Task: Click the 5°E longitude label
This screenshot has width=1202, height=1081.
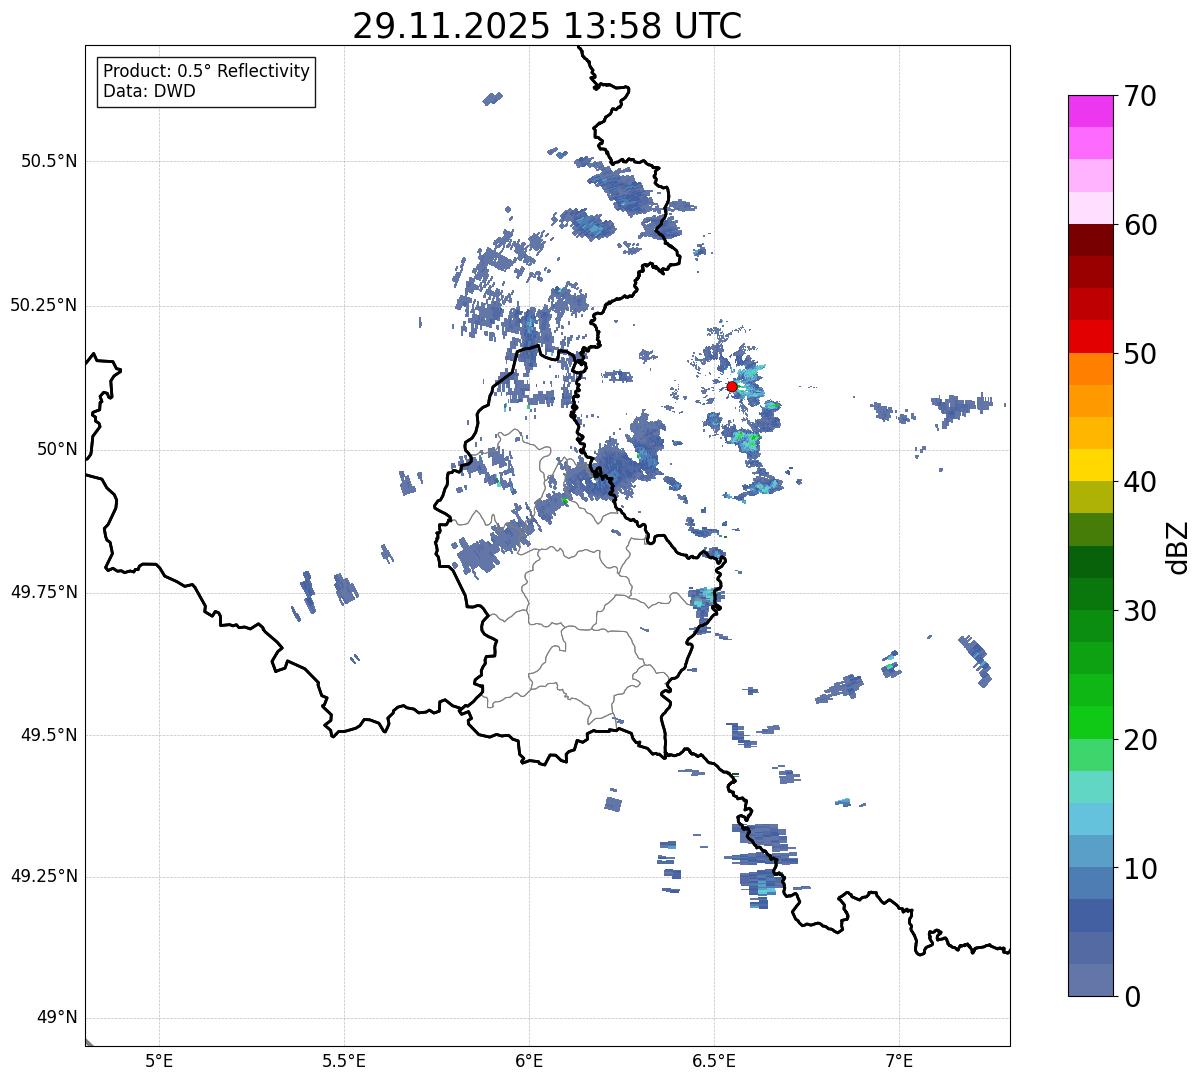Action: point(159,1061)
